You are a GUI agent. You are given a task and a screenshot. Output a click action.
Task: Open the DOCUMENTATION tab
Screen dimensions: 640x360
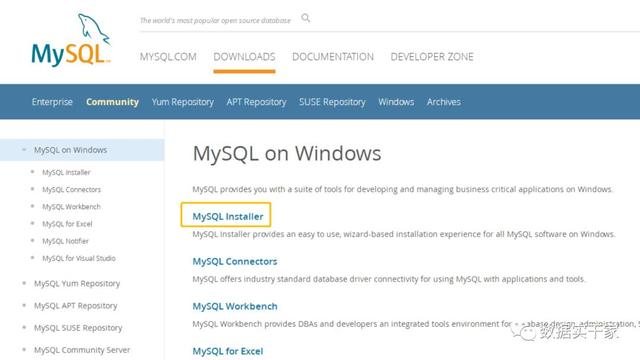(x=333, y=57)
